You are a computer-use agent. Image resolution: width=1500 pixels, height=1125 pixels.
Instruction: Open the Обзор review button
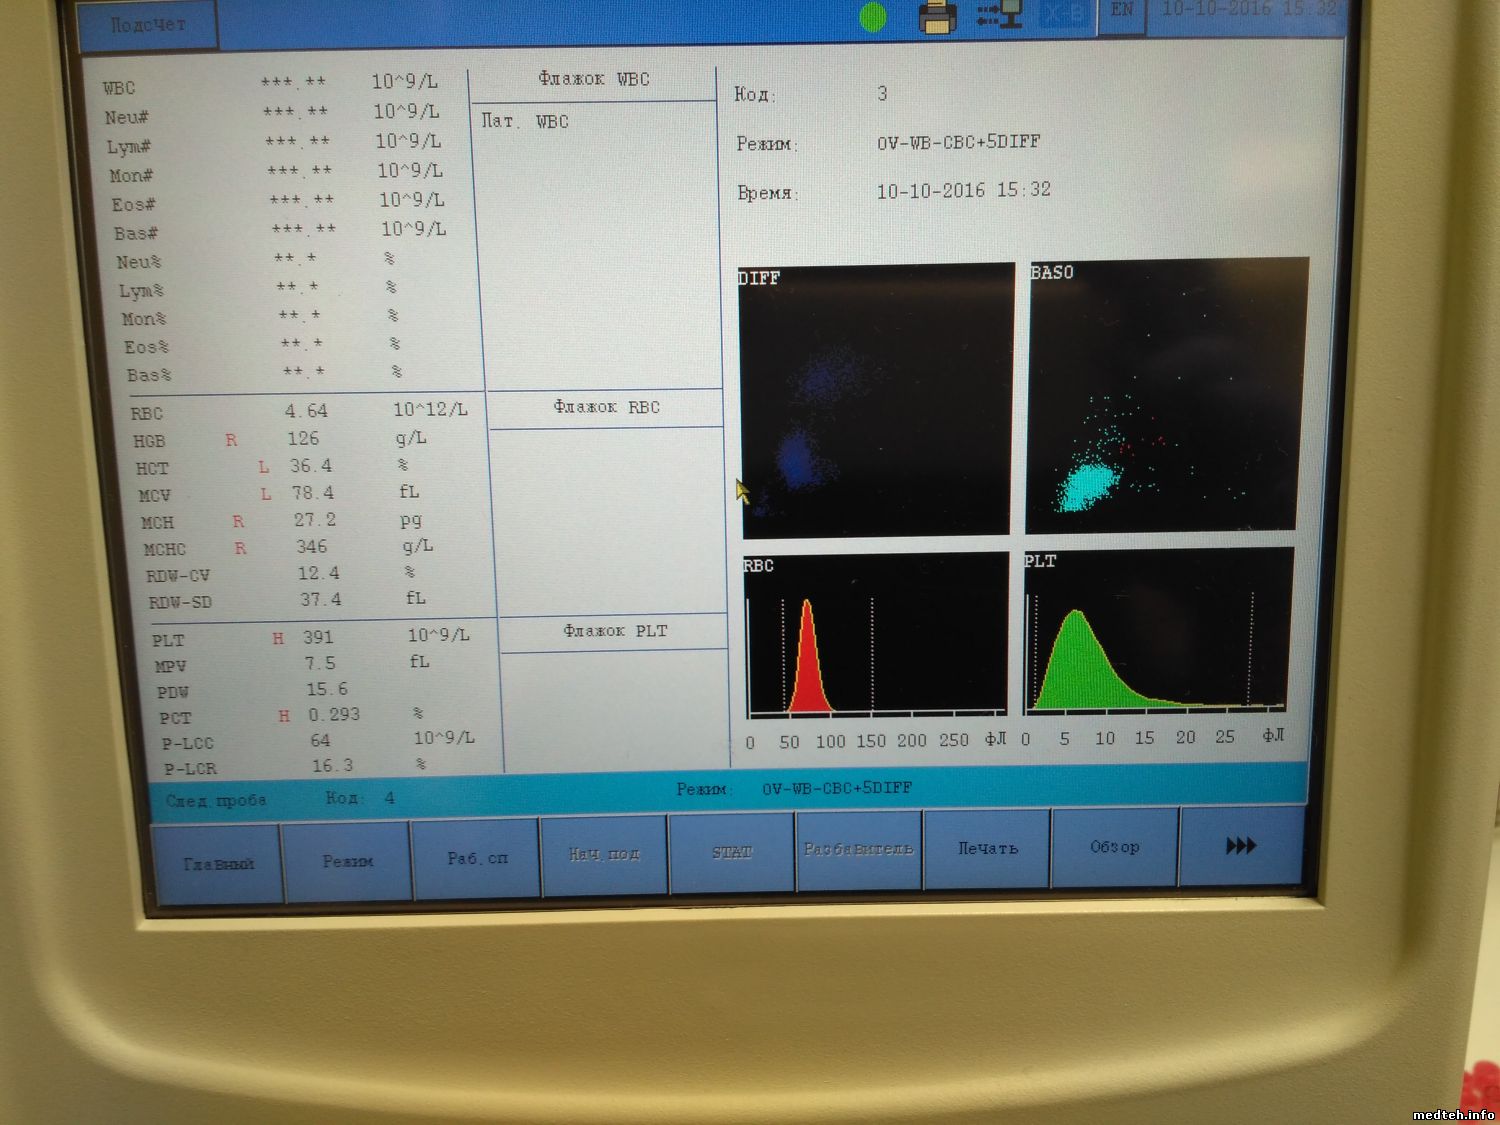tap(1114, 847)
